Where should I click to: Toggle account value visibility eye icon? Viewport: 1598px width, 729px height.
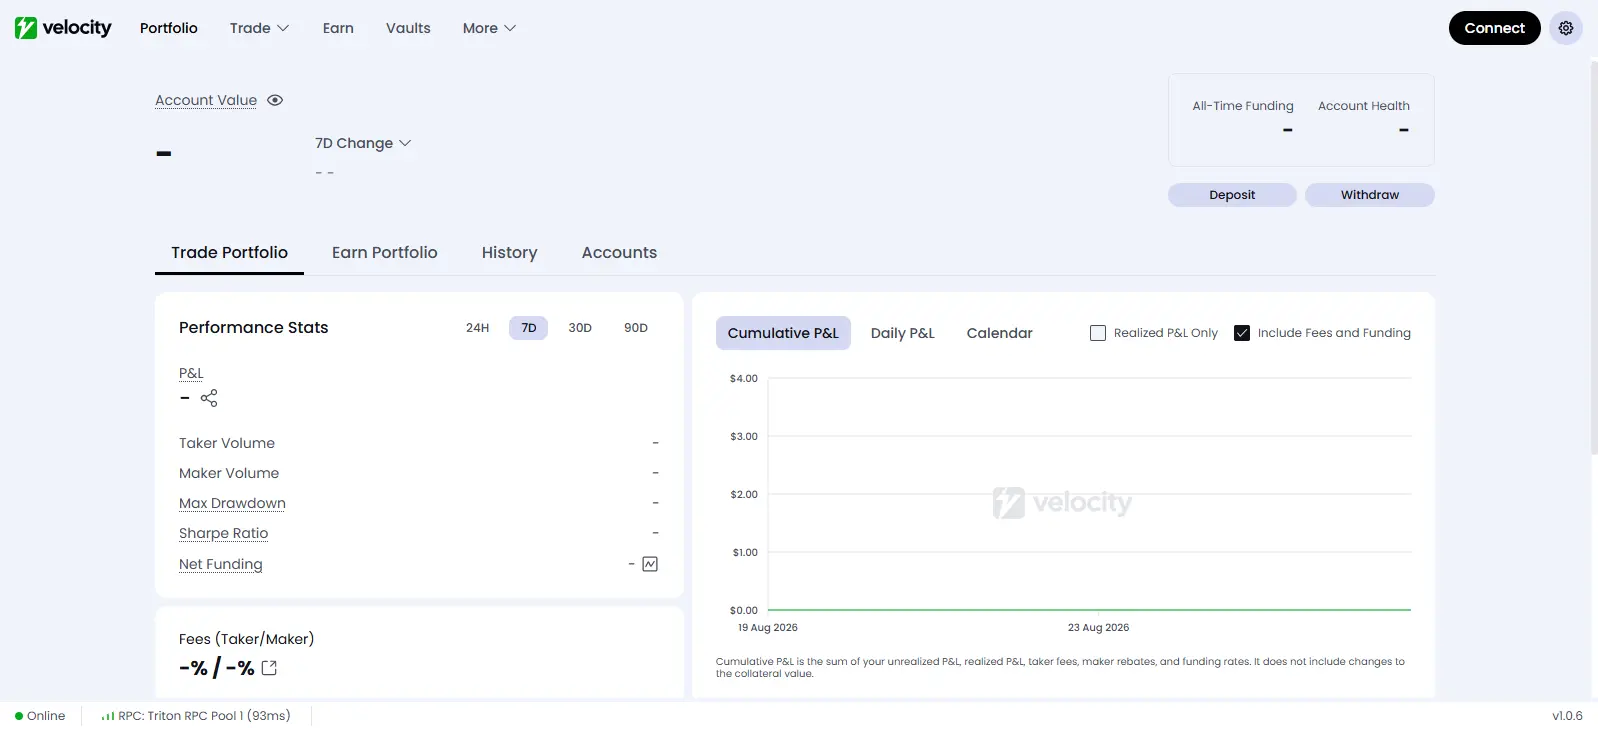(x=275, y=100)
